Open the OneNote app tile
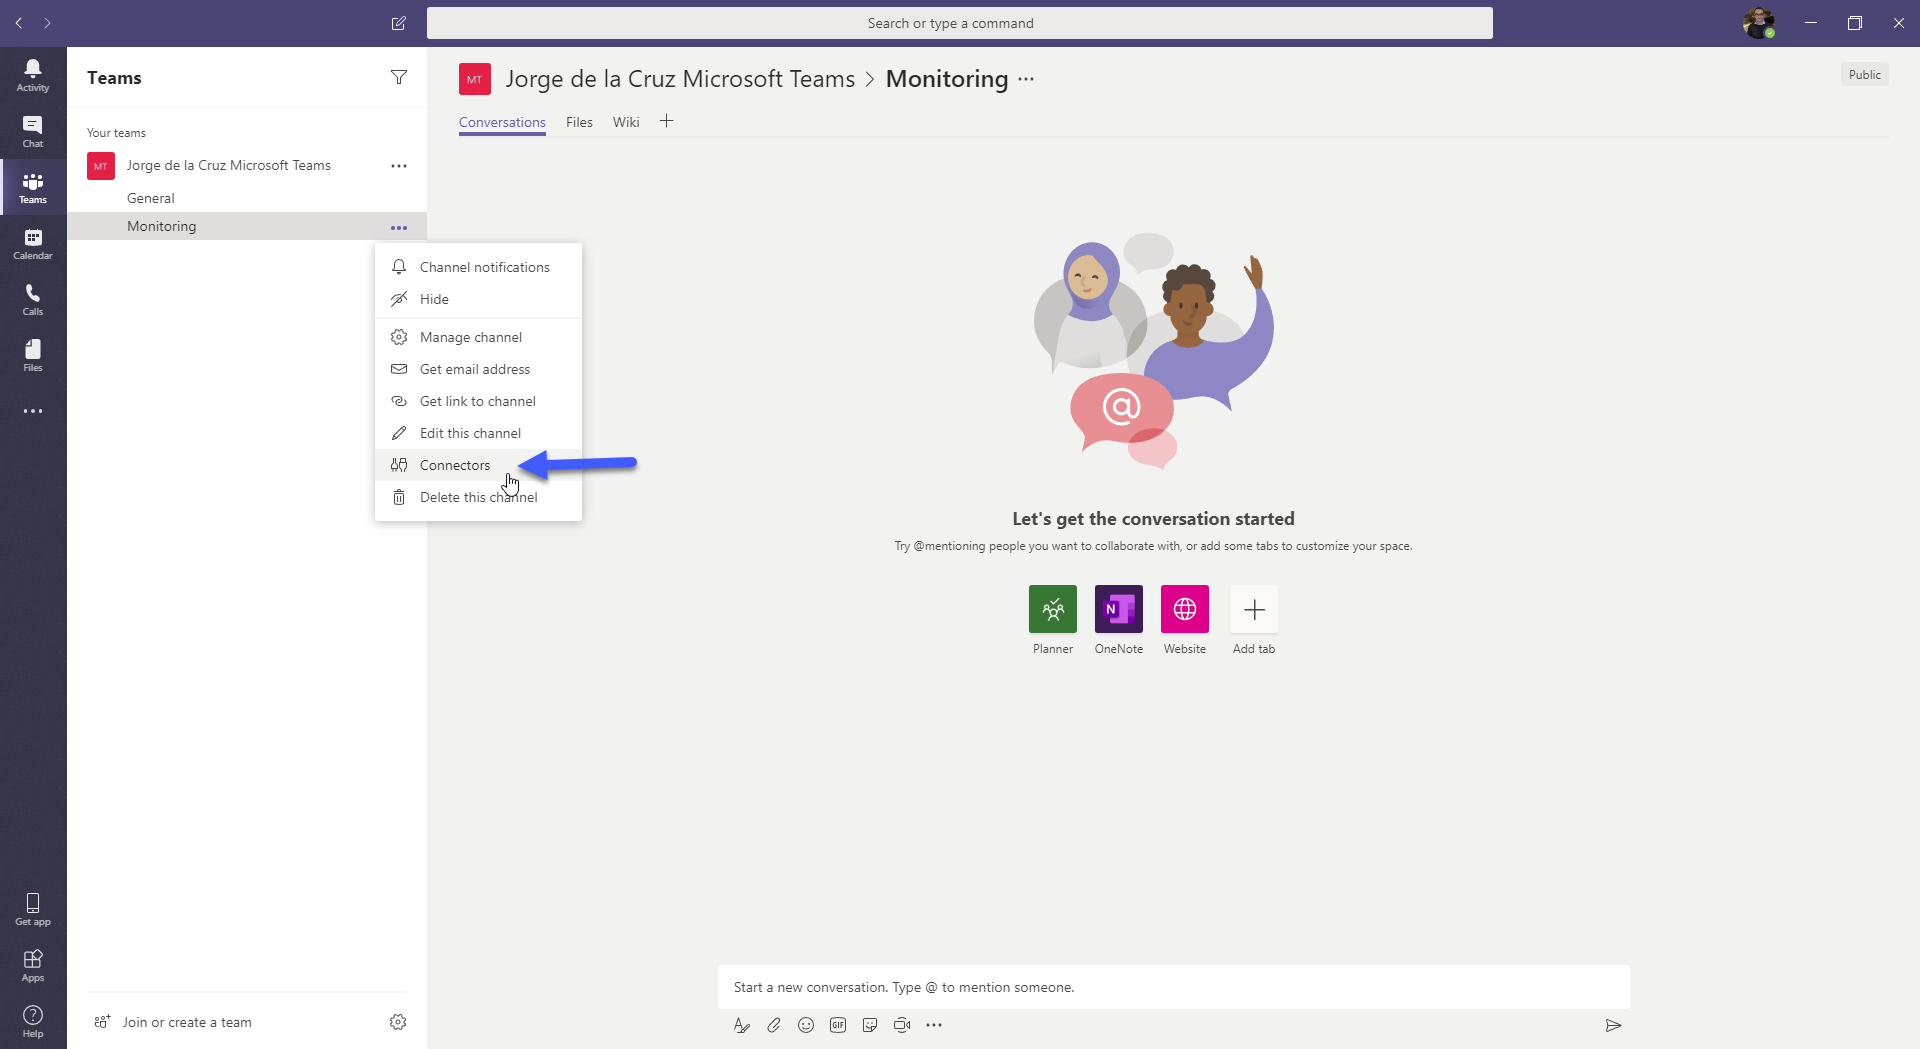This screenshot has width=1920, height=1049. pos(1119,609)
